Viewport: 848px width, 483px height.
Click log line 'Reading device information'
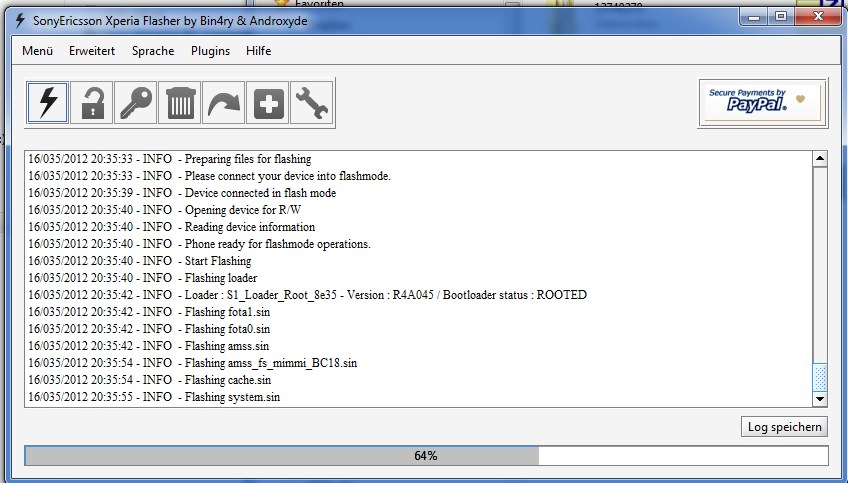point(171,227)
